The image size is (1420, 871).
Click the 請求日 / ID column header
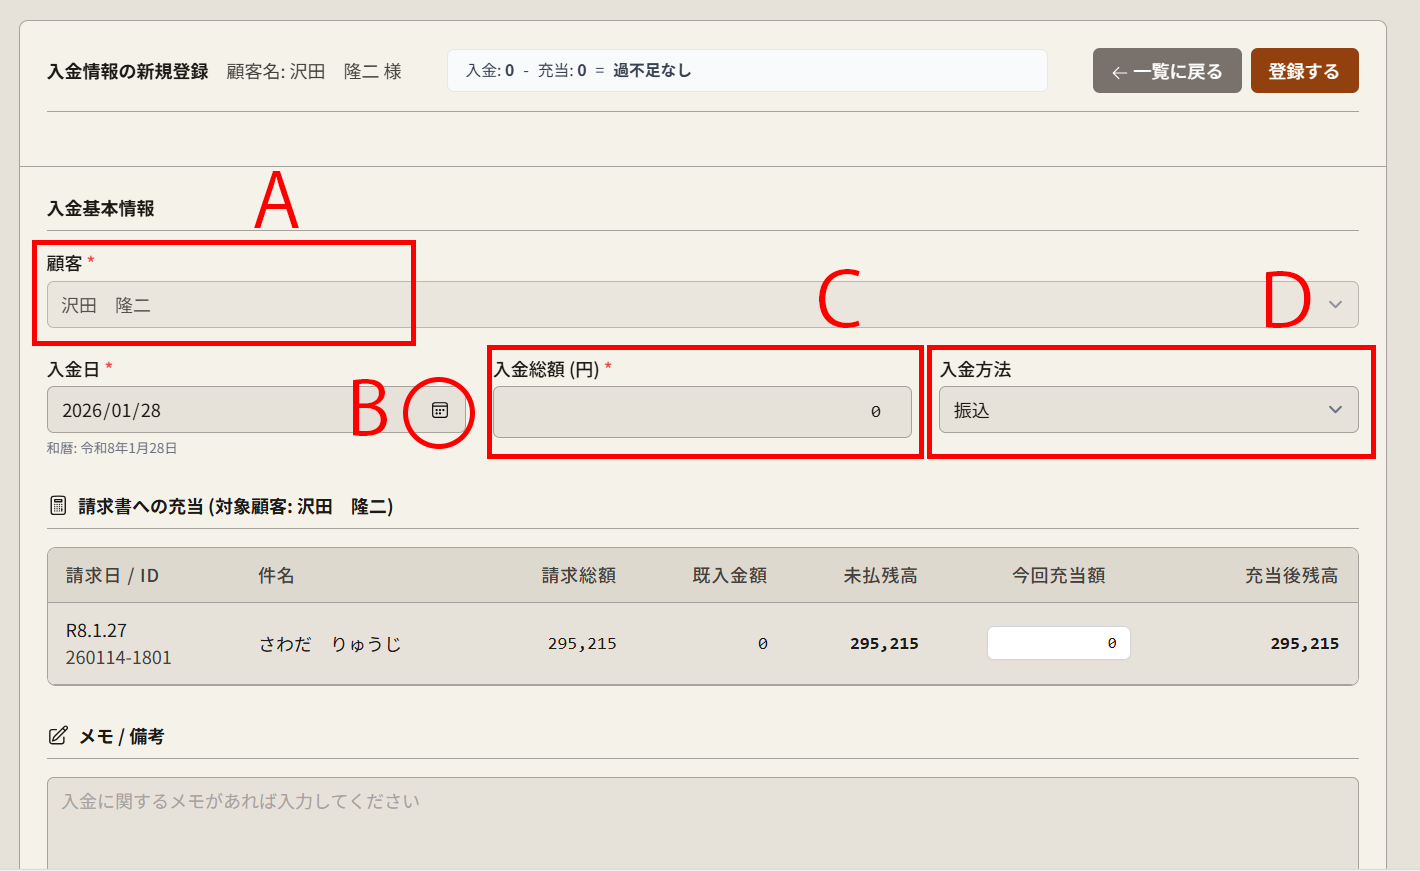[x=112, y=575]
